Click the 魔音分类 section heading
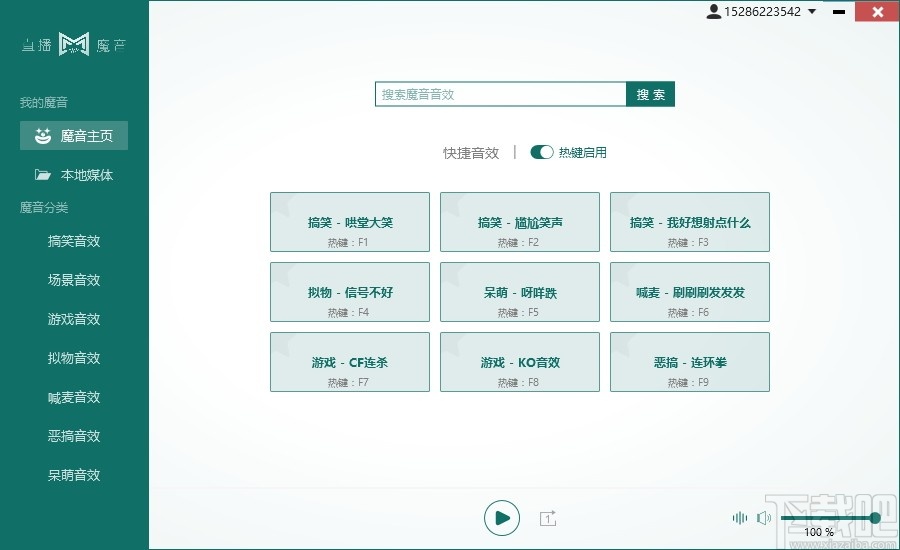The width and height of the screenshot is (900, 550). click(x=44, y=207)
